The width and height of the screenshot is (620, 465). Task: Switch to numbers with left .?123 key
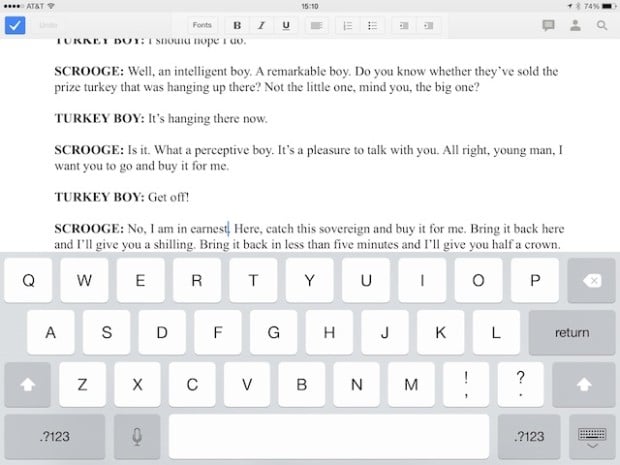coord(55,437)
